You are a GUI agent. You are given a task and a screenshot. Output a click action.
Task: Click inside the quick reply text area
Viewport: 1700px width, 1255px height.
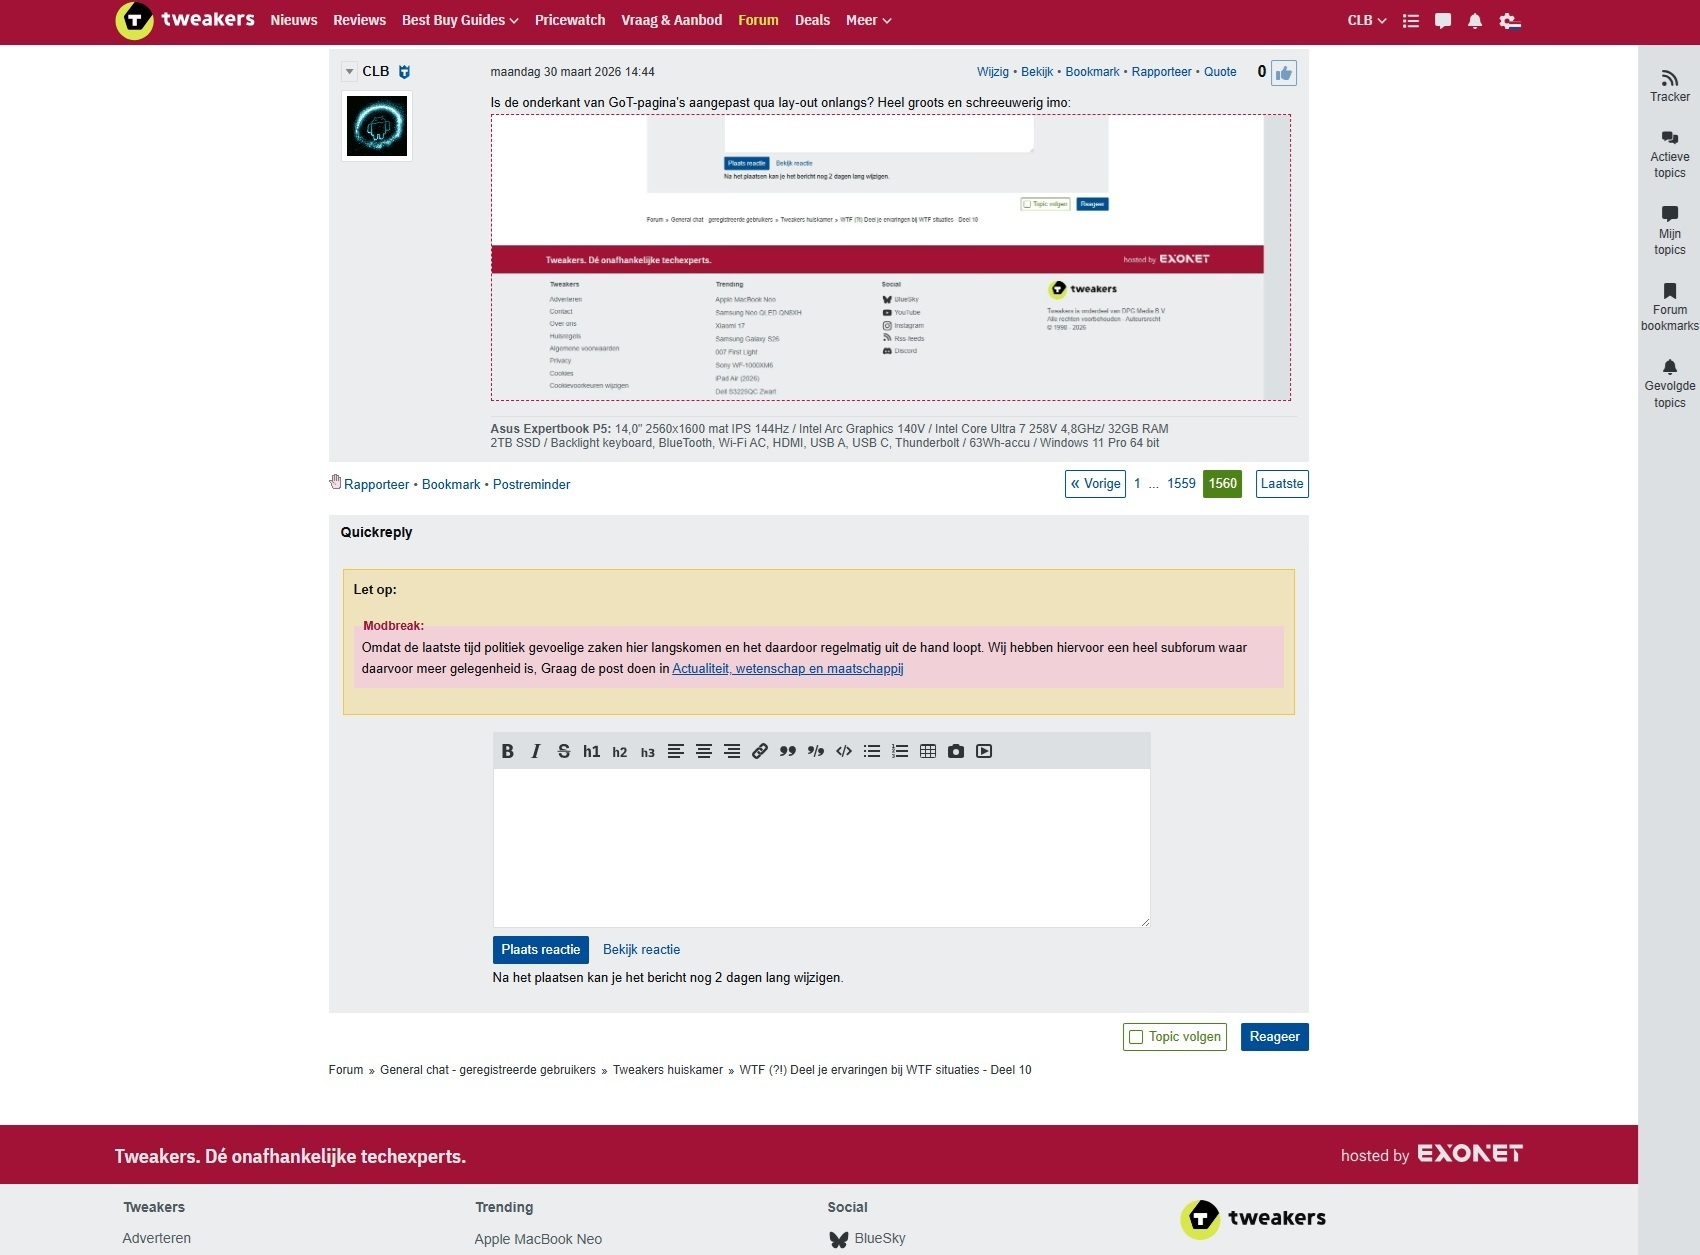[820, 845]
